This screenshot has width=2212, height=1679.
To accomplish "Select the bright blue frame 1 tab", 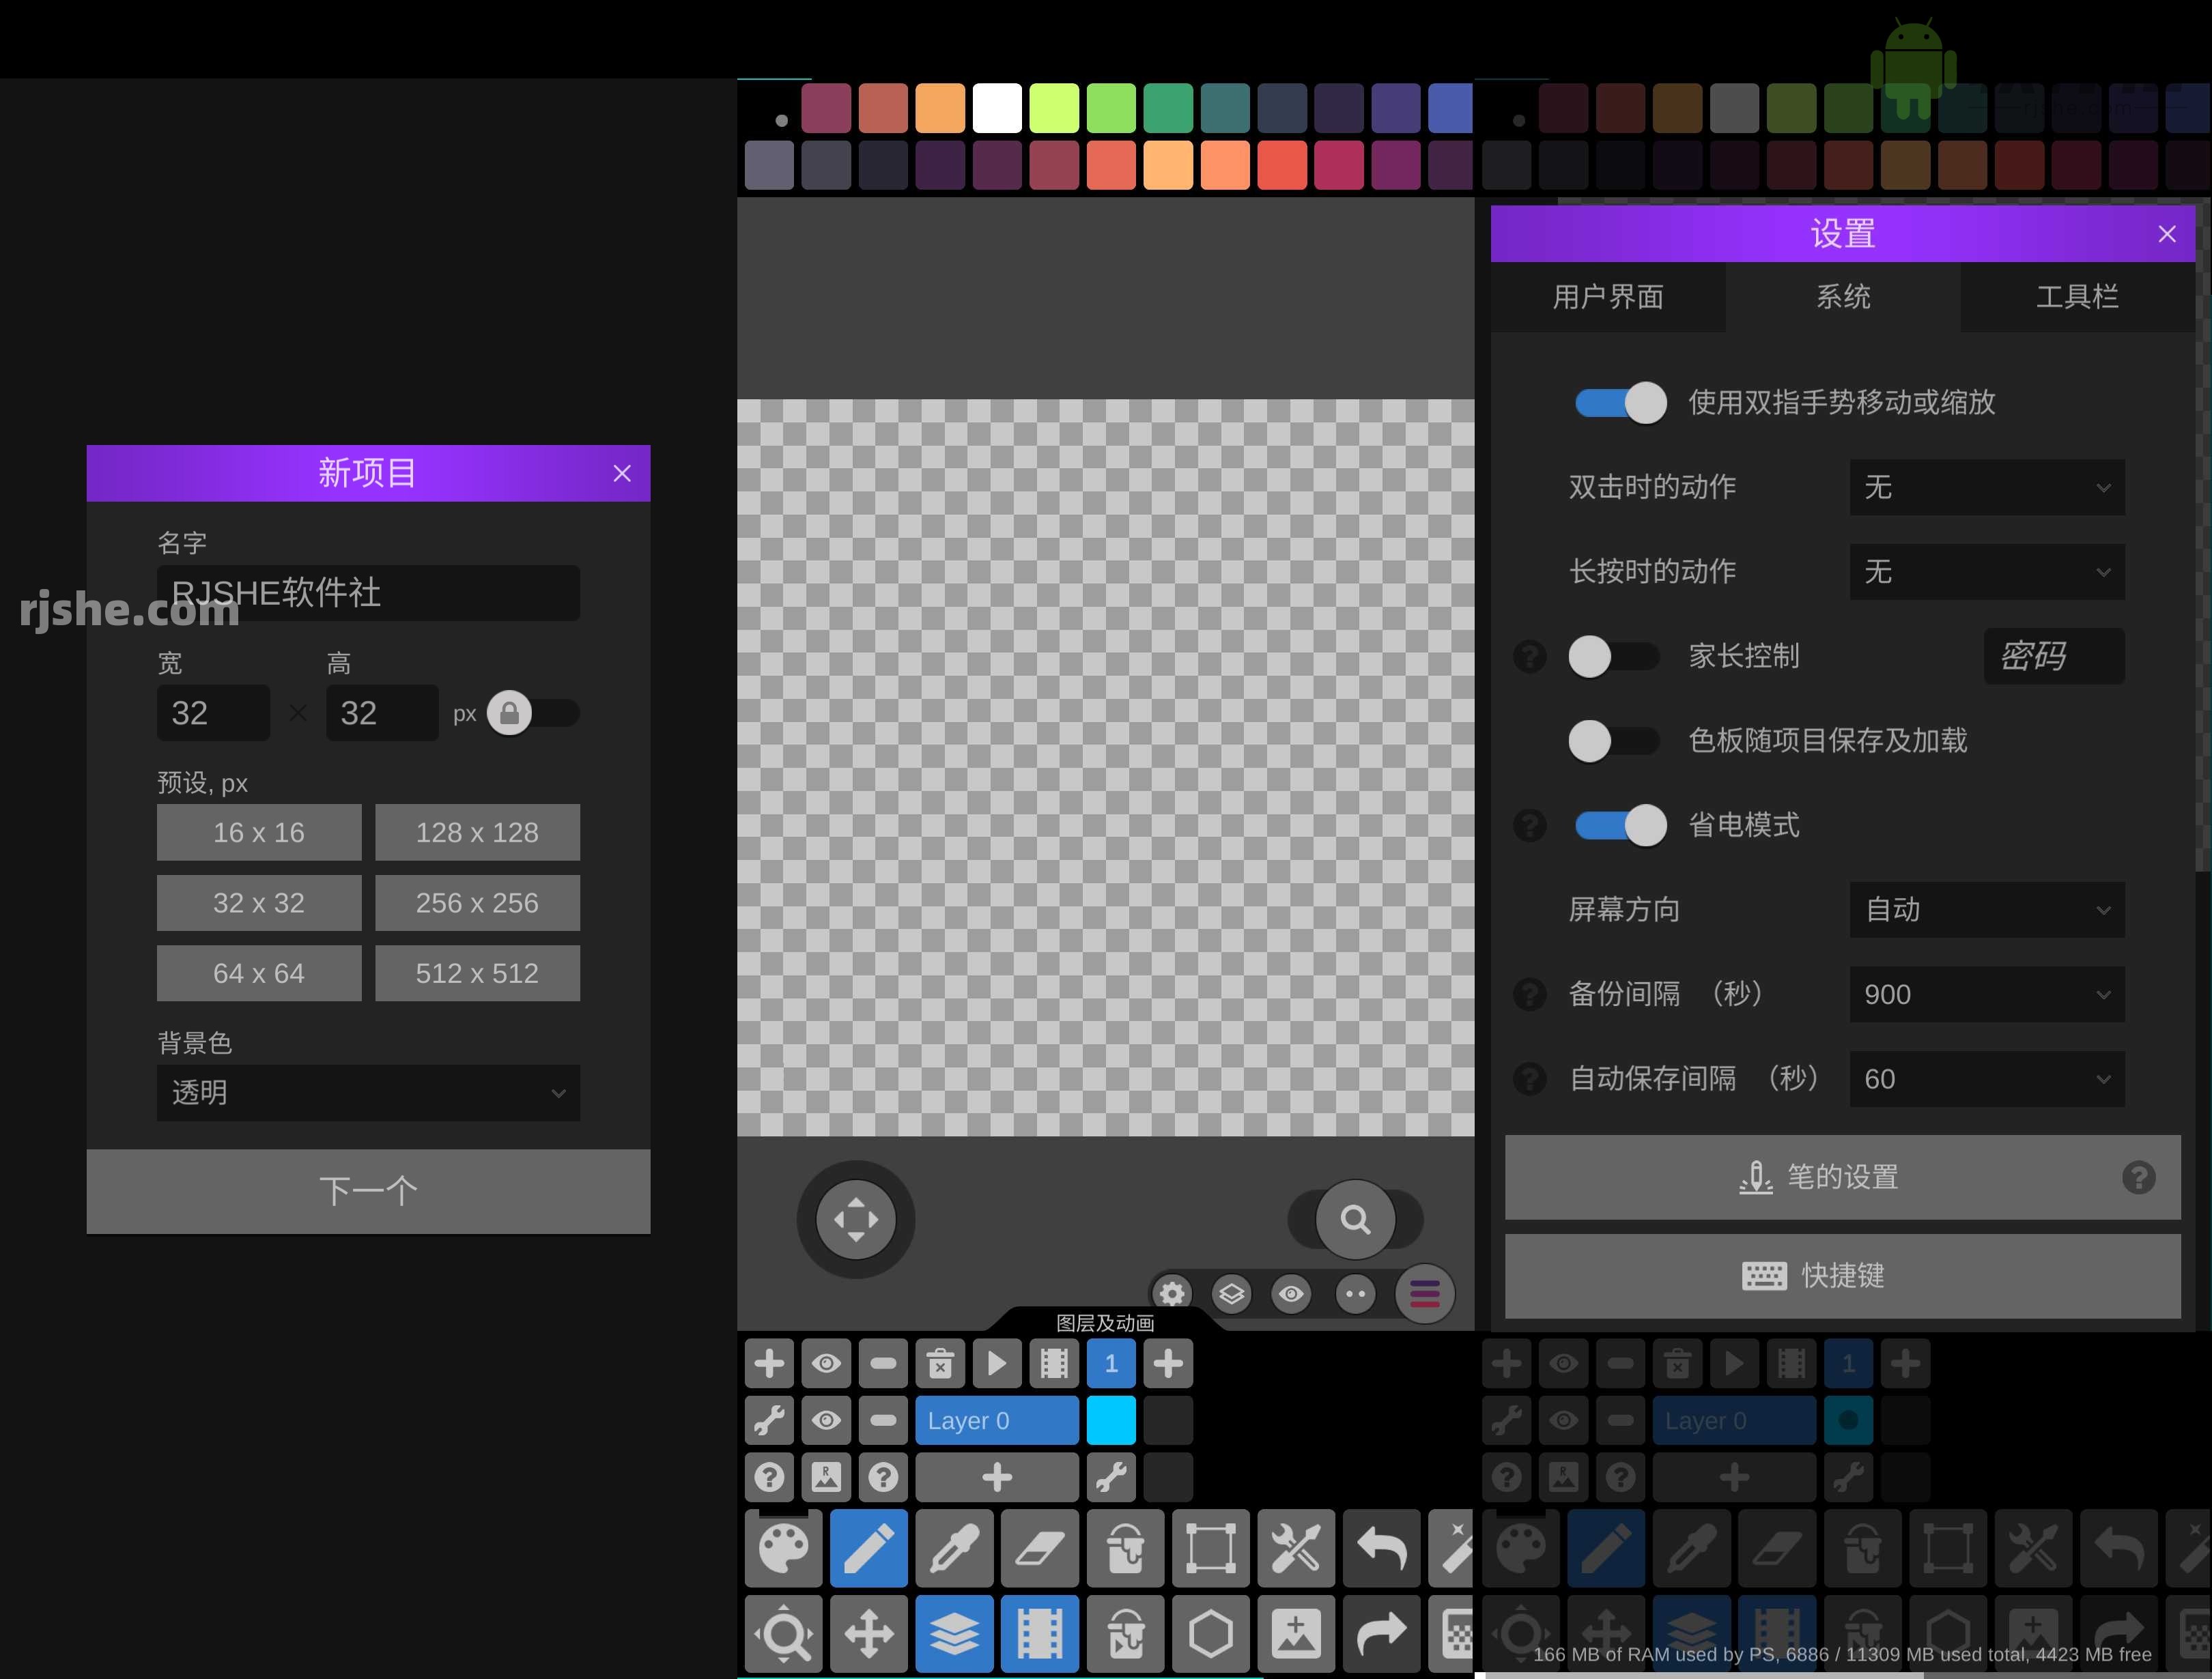I will (1111, 1363).
